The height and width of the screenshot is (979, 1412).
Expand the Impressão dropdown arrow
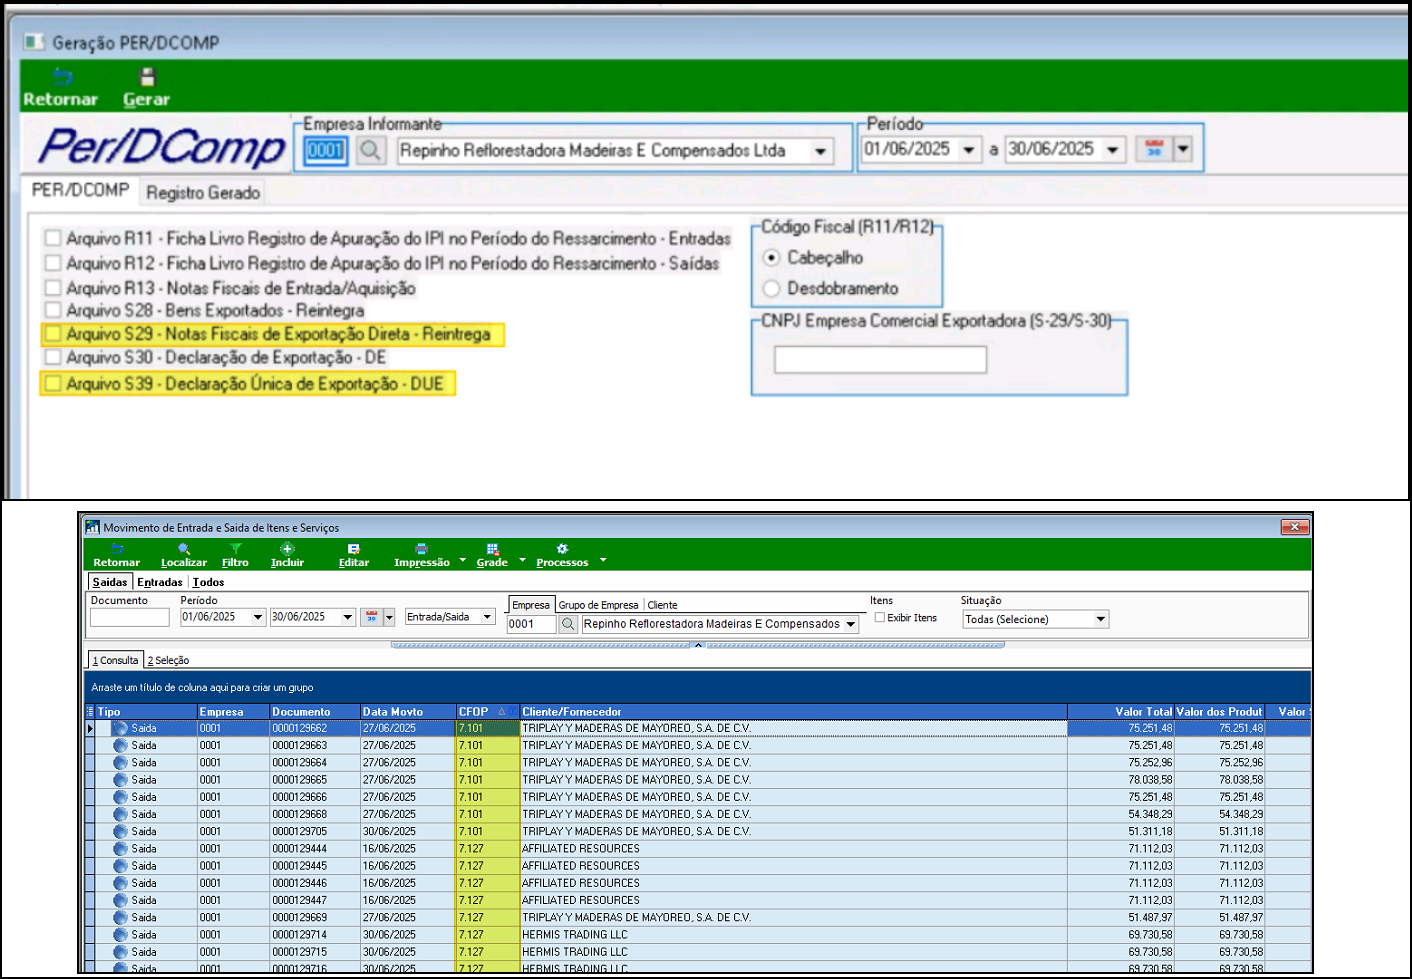(462, 560)
